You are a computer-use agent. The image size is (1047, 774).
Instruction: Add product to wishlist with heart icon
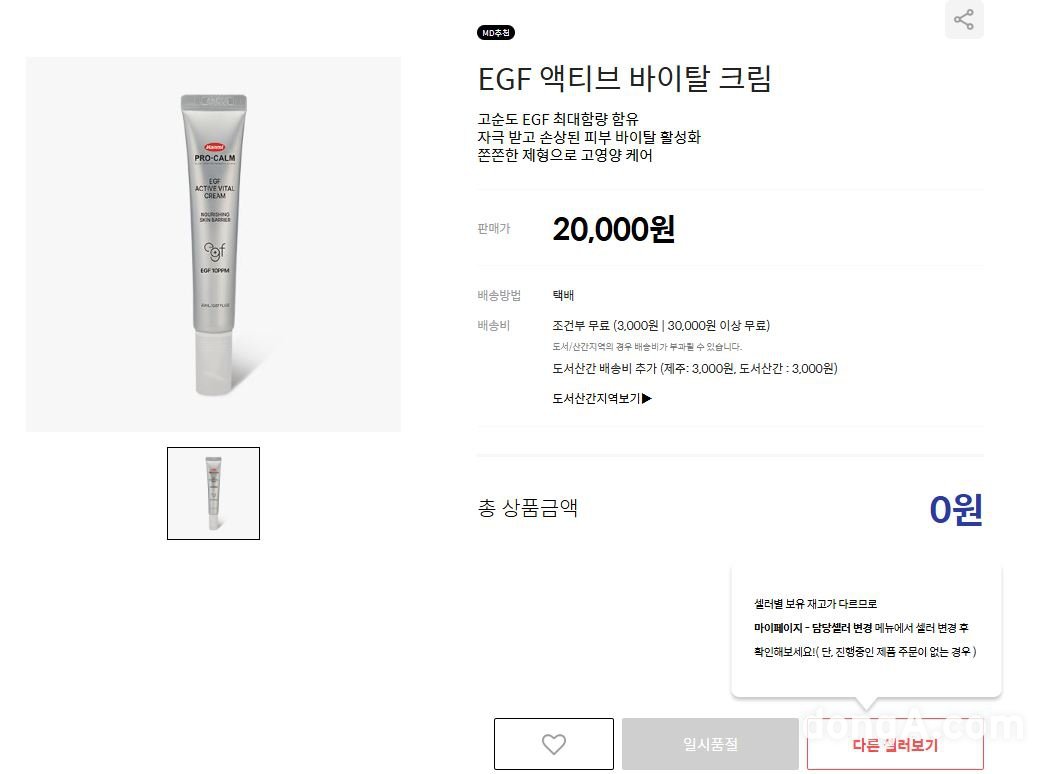pos(554,744)
